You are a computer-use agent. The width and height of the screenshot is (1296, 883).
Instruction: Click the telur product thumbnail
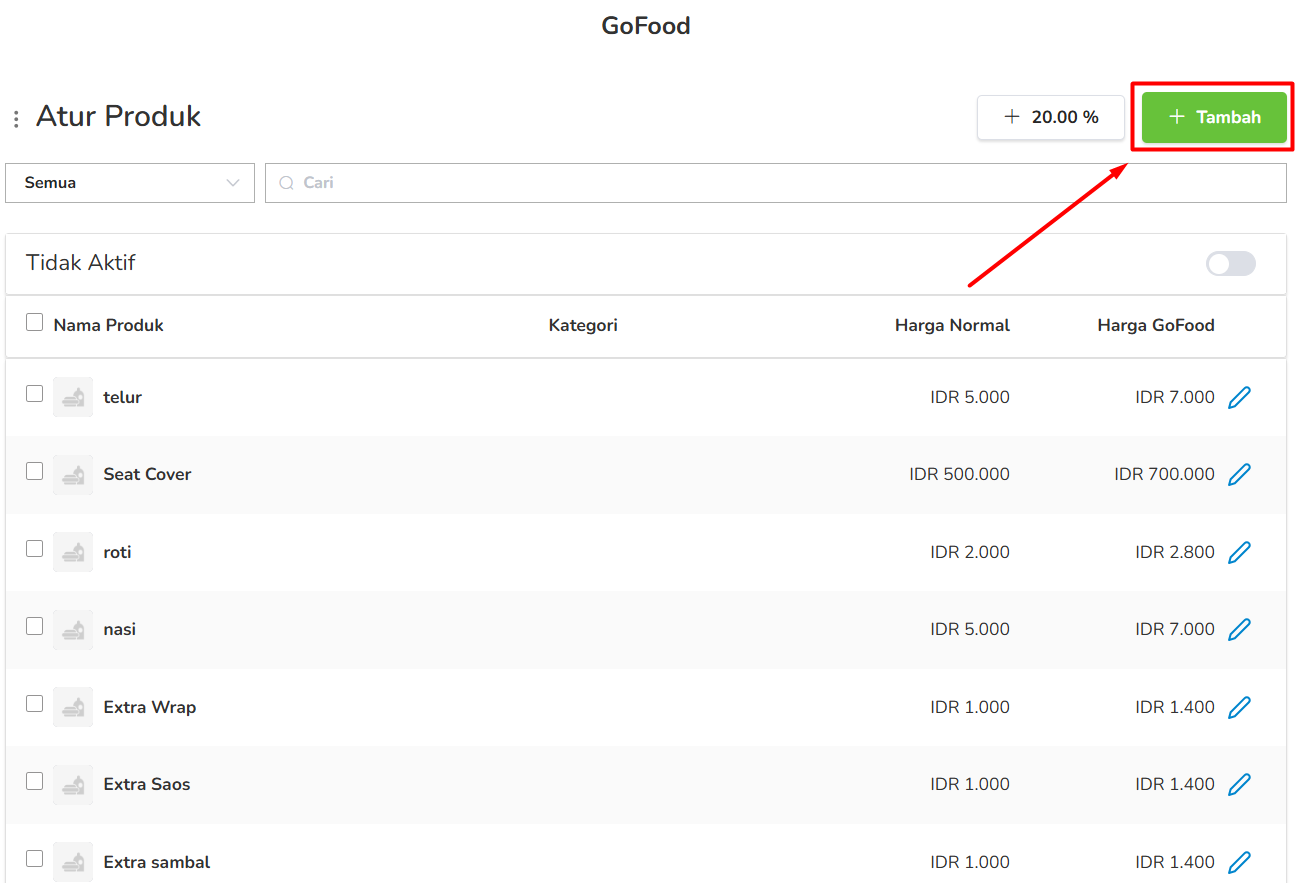point(73,397)
